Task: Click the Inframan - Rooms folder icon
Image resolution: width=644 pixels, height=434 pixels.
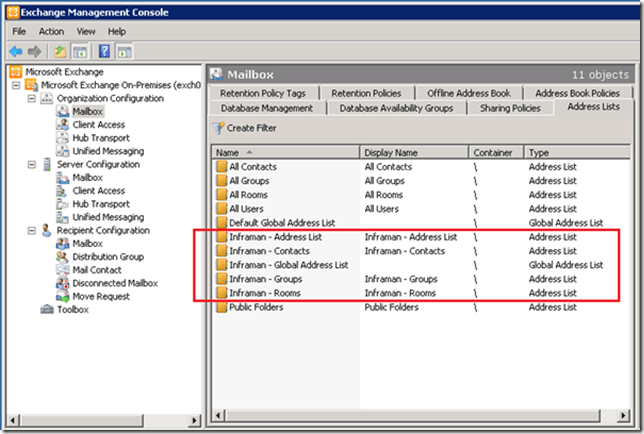Action: (221, 293)
